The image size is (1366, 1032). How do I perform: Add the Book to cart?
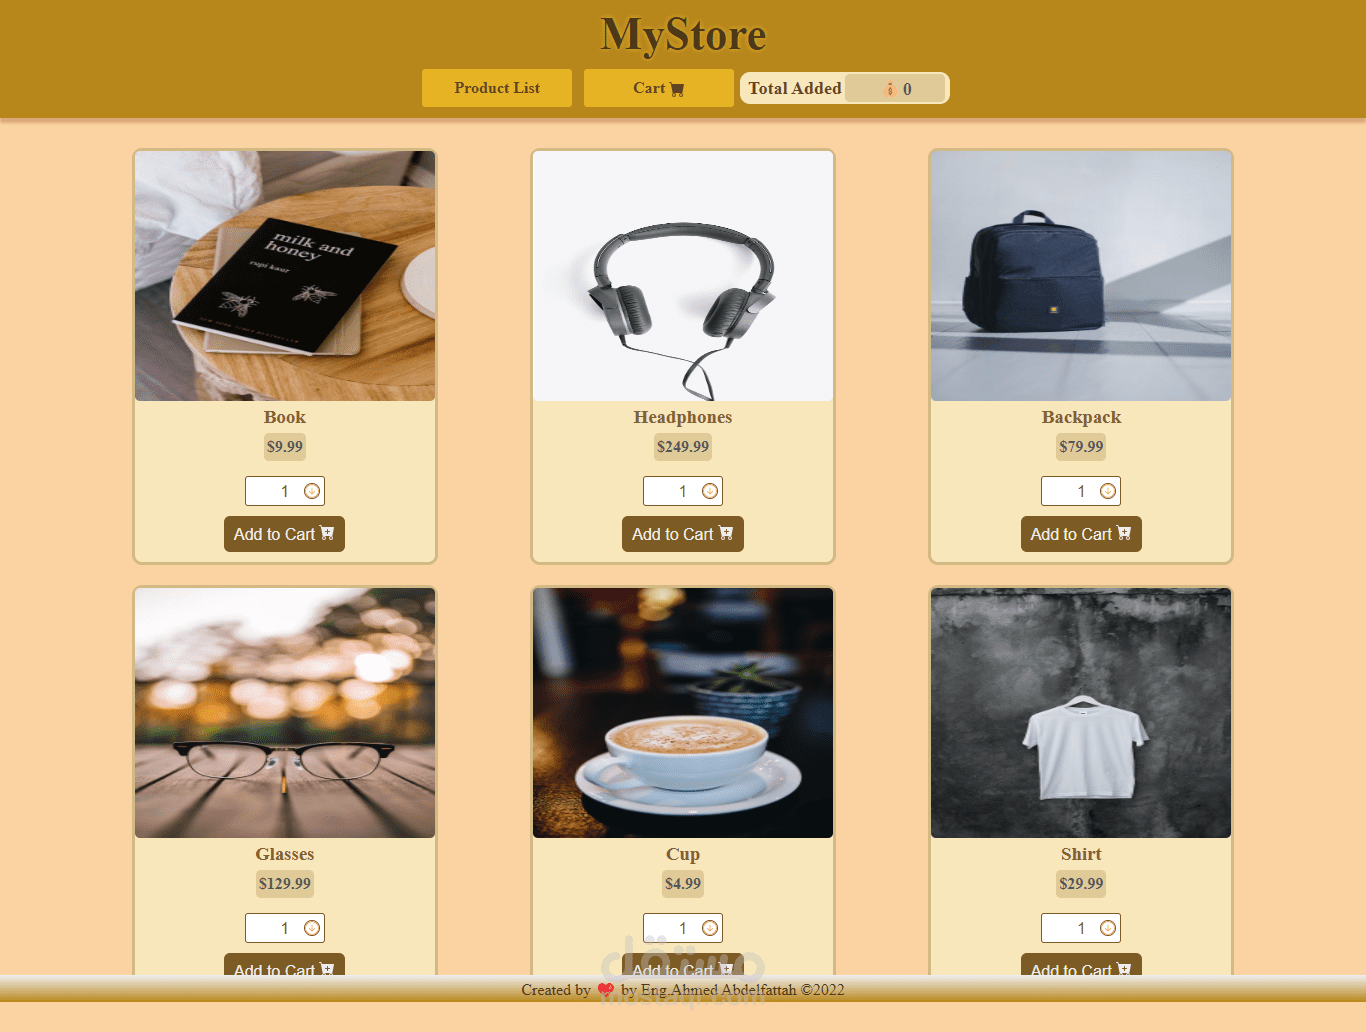click(x=284, y=534)
